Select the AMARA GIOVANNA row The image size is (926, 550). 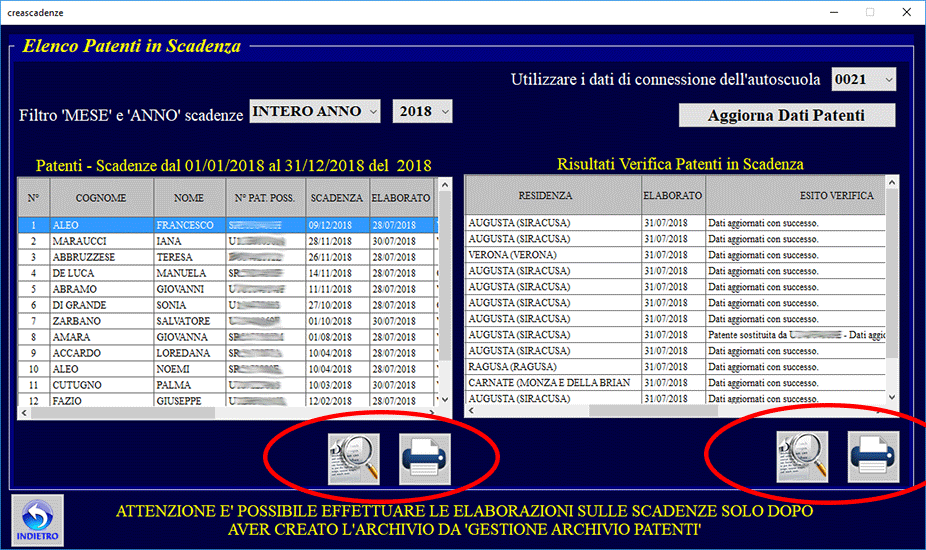tap(229, 337)
